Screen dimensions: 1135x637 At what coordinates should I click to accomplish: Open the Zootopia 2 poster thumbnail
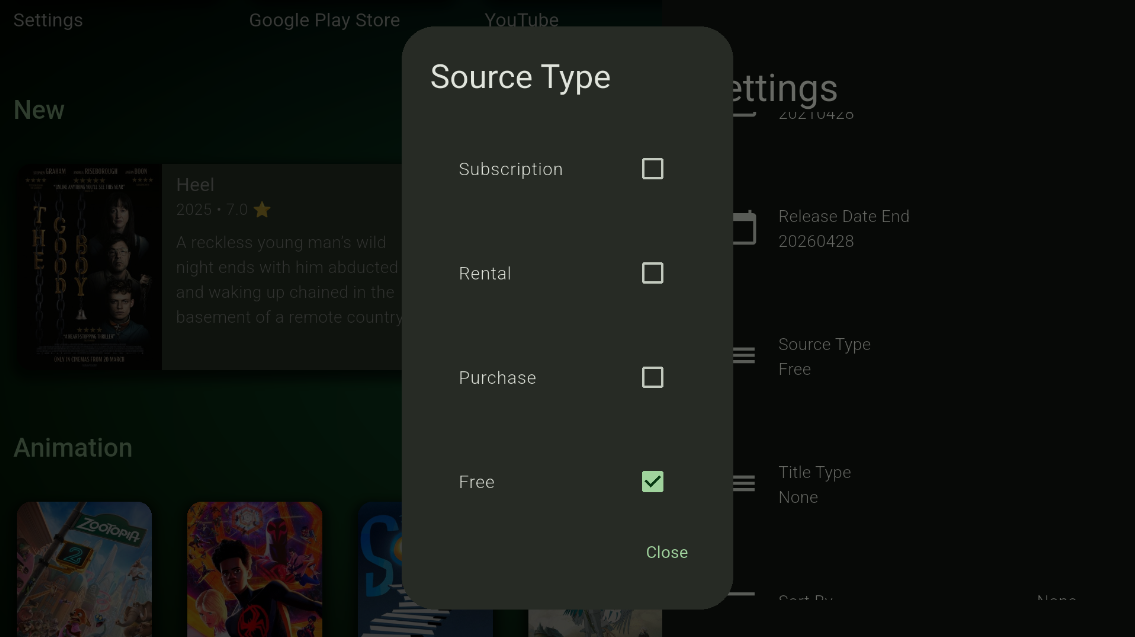click(x=84, y=568)
